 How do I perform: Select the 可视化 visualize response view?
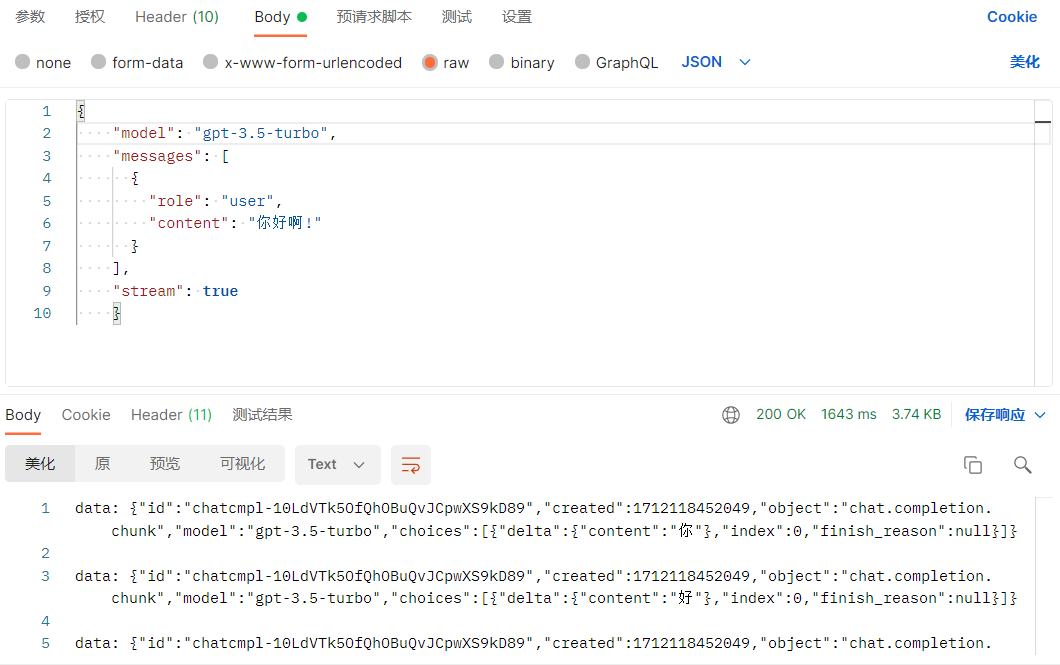242,464
